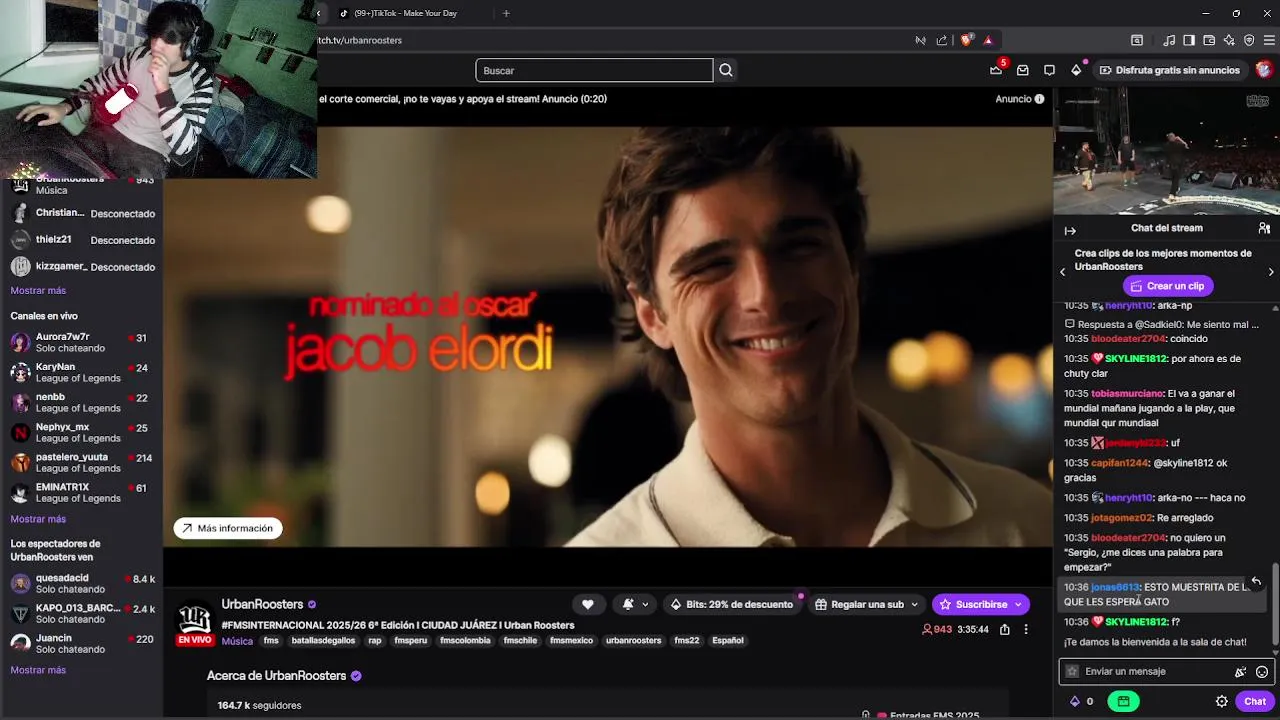The height and width of the screenshot is (720, 1280).
Task: Open quesadacid recommended channel
Action: click(x=81, y=583)
